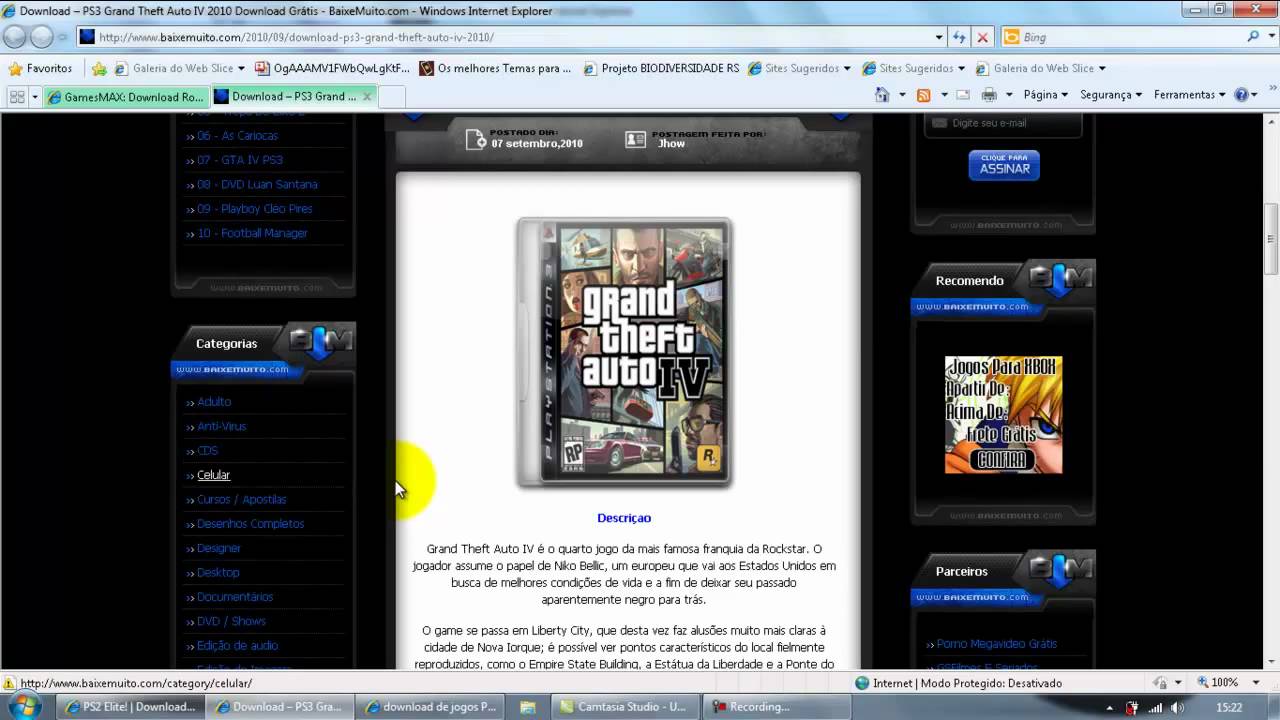This screenshot has height=720, width=1280.
Task: Open a new blank tab
Action: coord(392,96)
